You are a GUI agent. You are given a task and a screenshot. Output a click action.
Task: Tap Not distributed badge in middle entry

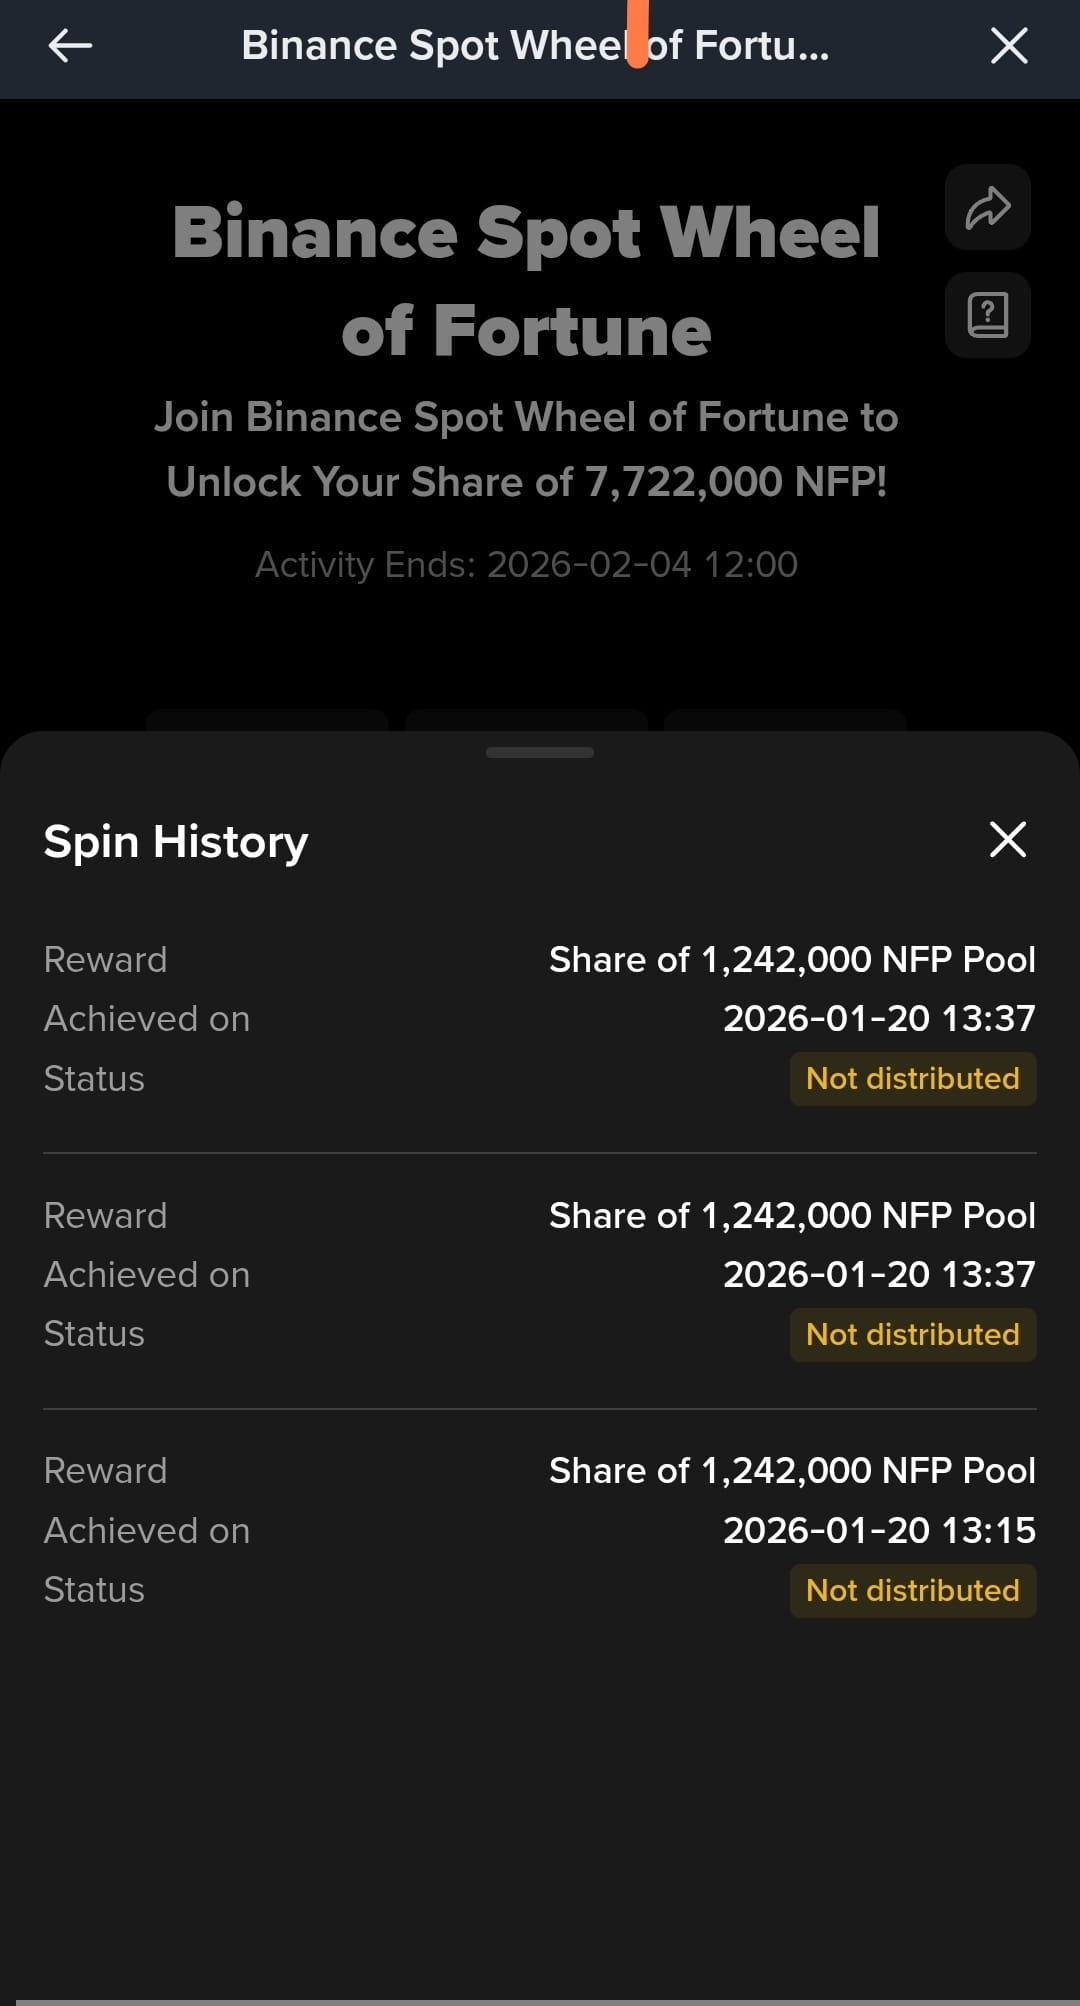(x=913, y=1334)
